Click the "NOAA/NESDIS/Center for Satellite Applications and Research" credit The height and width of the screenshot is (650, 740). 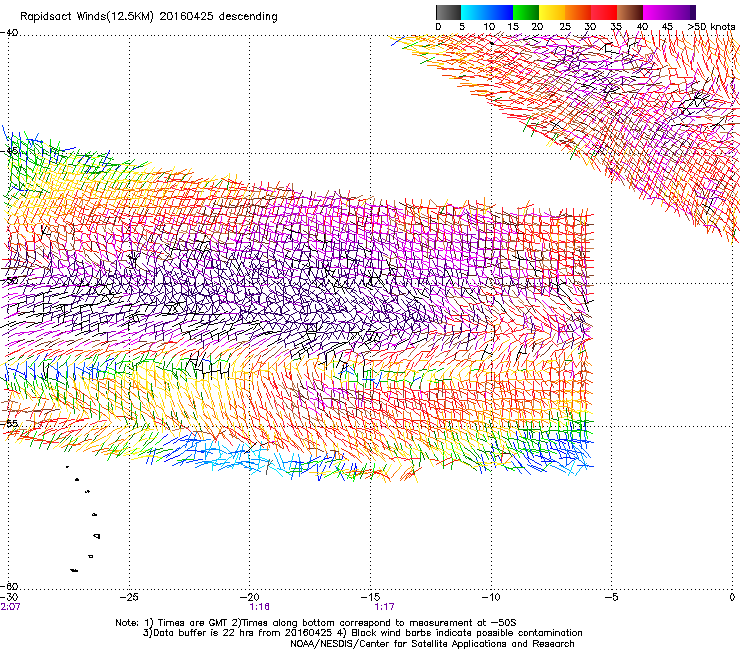click(432, 644)
